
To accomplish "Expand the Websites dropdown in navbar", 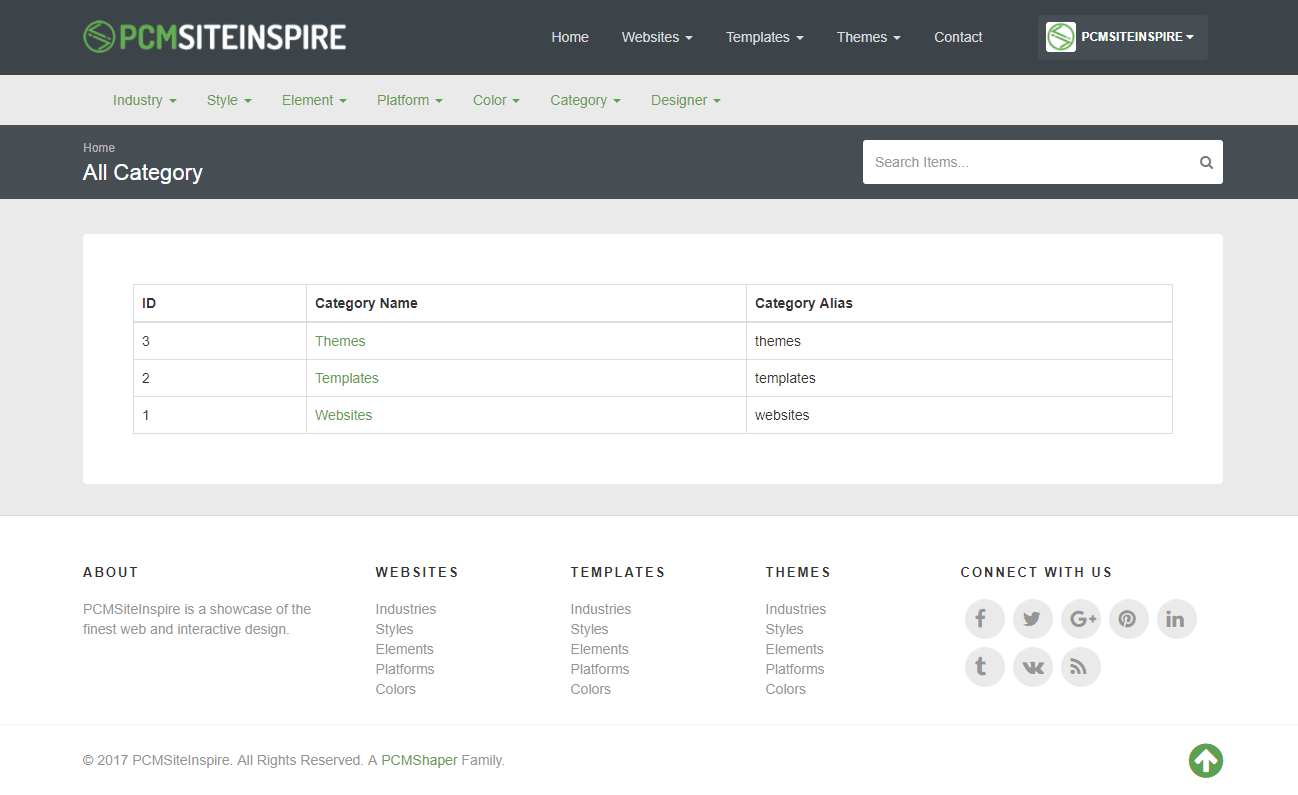I will [657, 37].
